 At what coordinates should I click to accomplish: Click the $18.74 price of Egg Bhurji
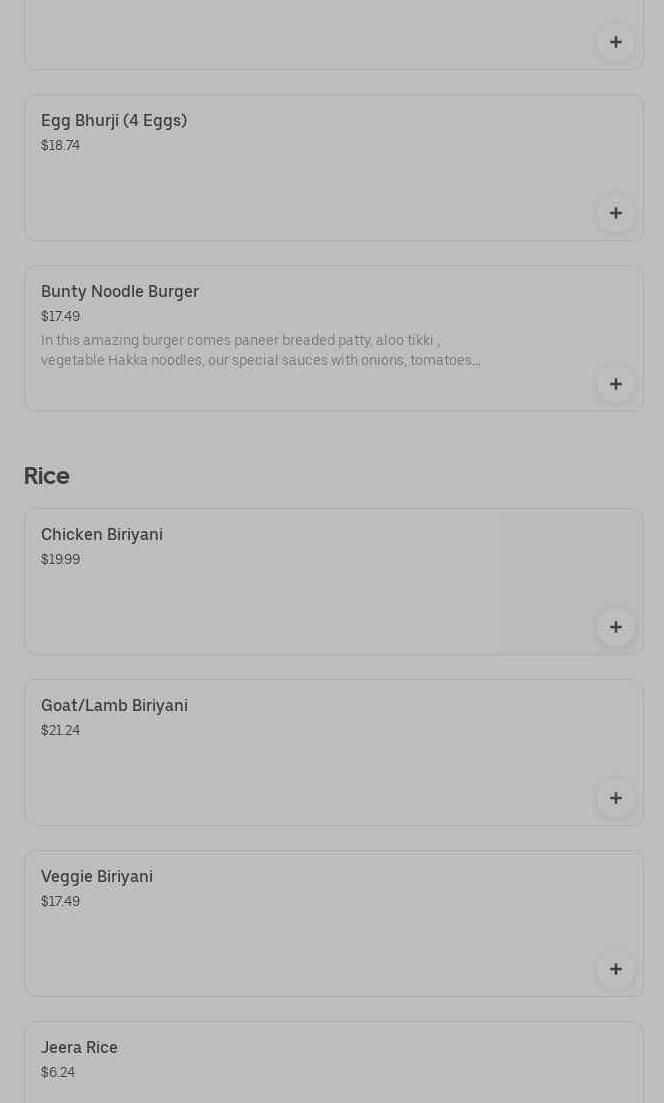[x=60, y=146]
